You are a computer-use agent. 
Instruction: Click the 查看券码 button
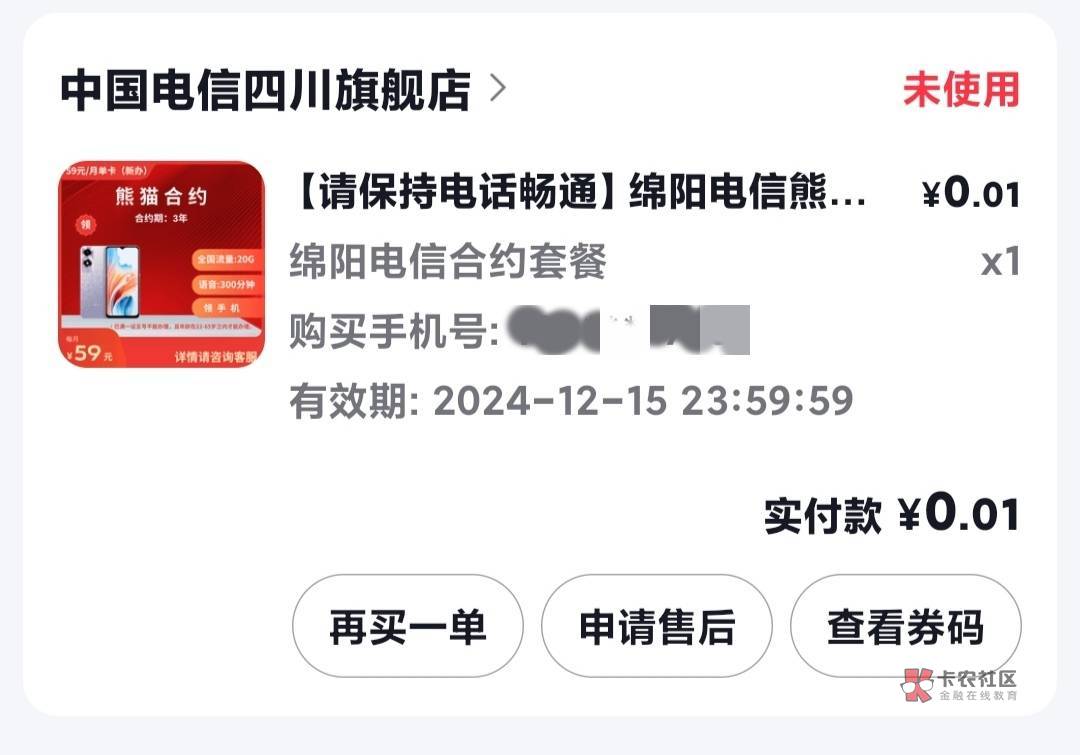[906, 626]
